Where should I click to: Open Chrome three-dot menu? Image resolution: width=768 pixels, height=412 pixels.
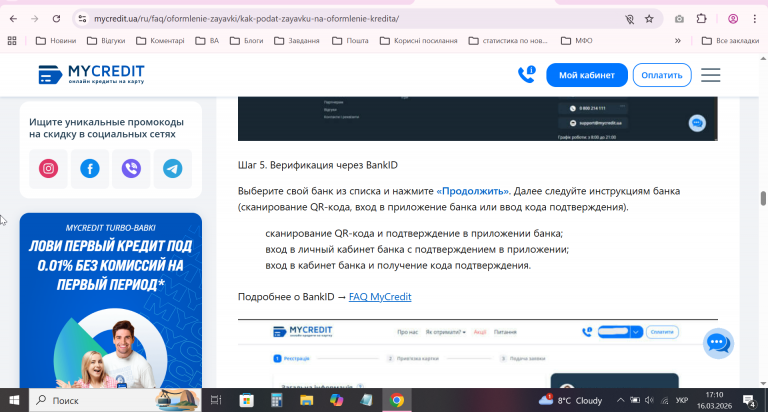pyautogui.click(x=754, y=19)
